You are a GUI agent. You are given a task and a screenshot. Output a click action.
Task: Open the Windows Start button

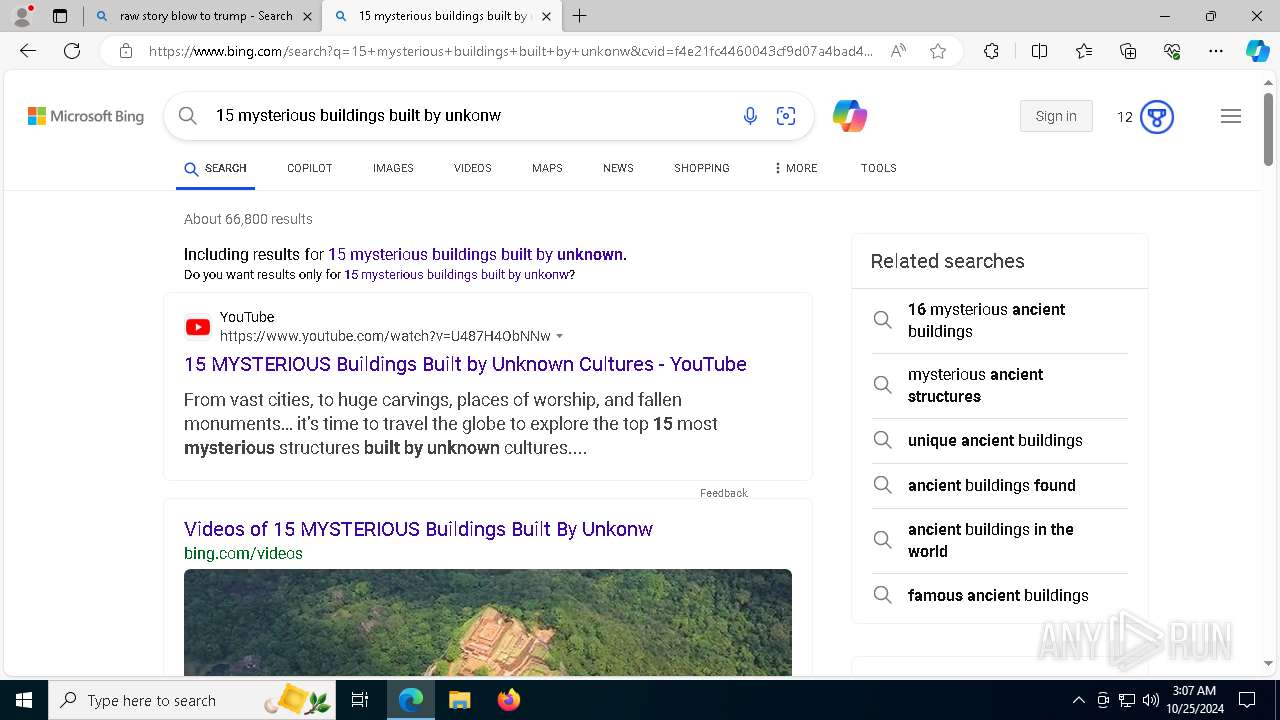click(x=24, y=700)
